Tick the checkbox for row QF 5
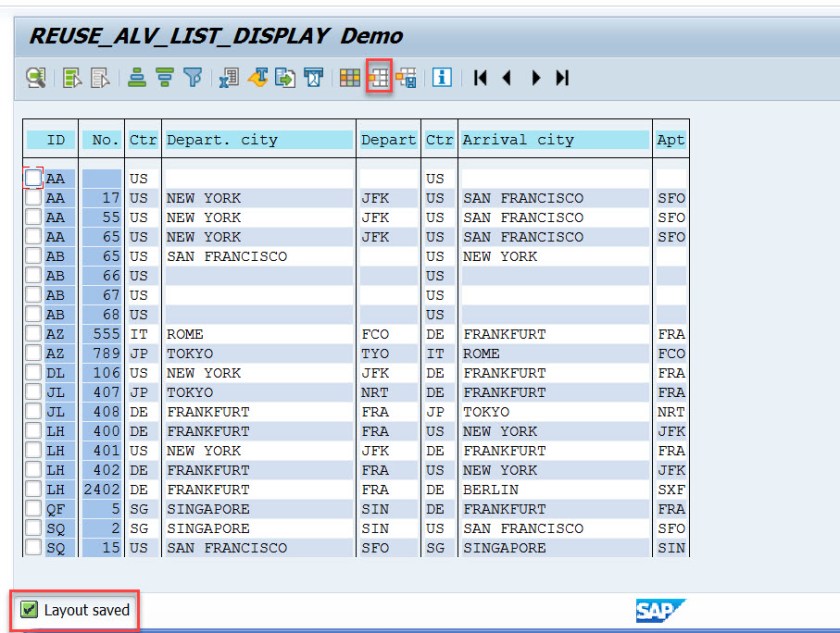 [33, 509]
